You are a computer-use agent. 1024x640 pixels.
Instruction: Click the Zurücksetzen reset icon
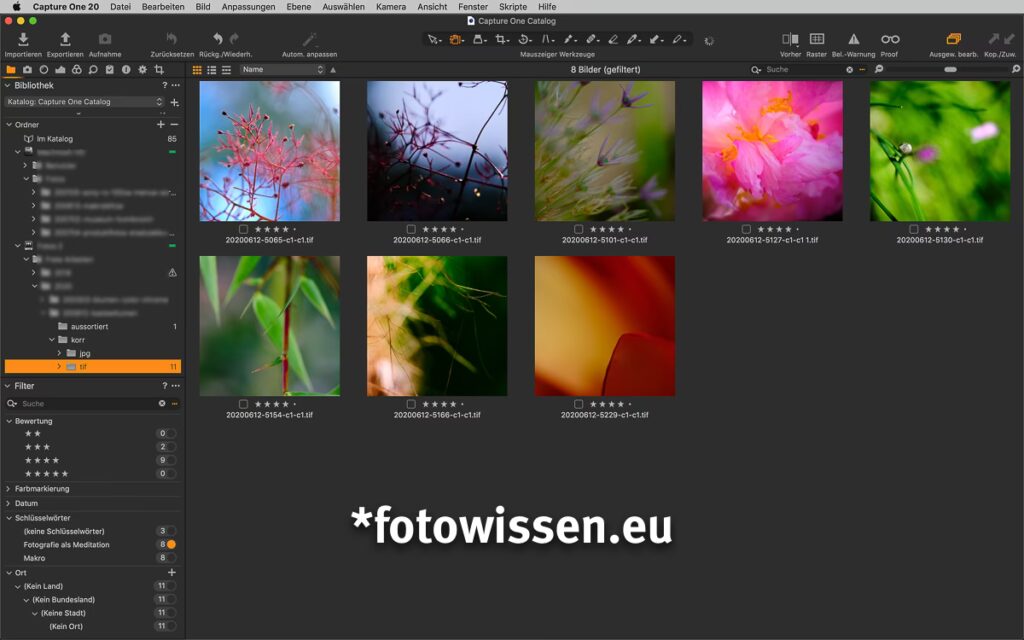click(x=172, y=39)
